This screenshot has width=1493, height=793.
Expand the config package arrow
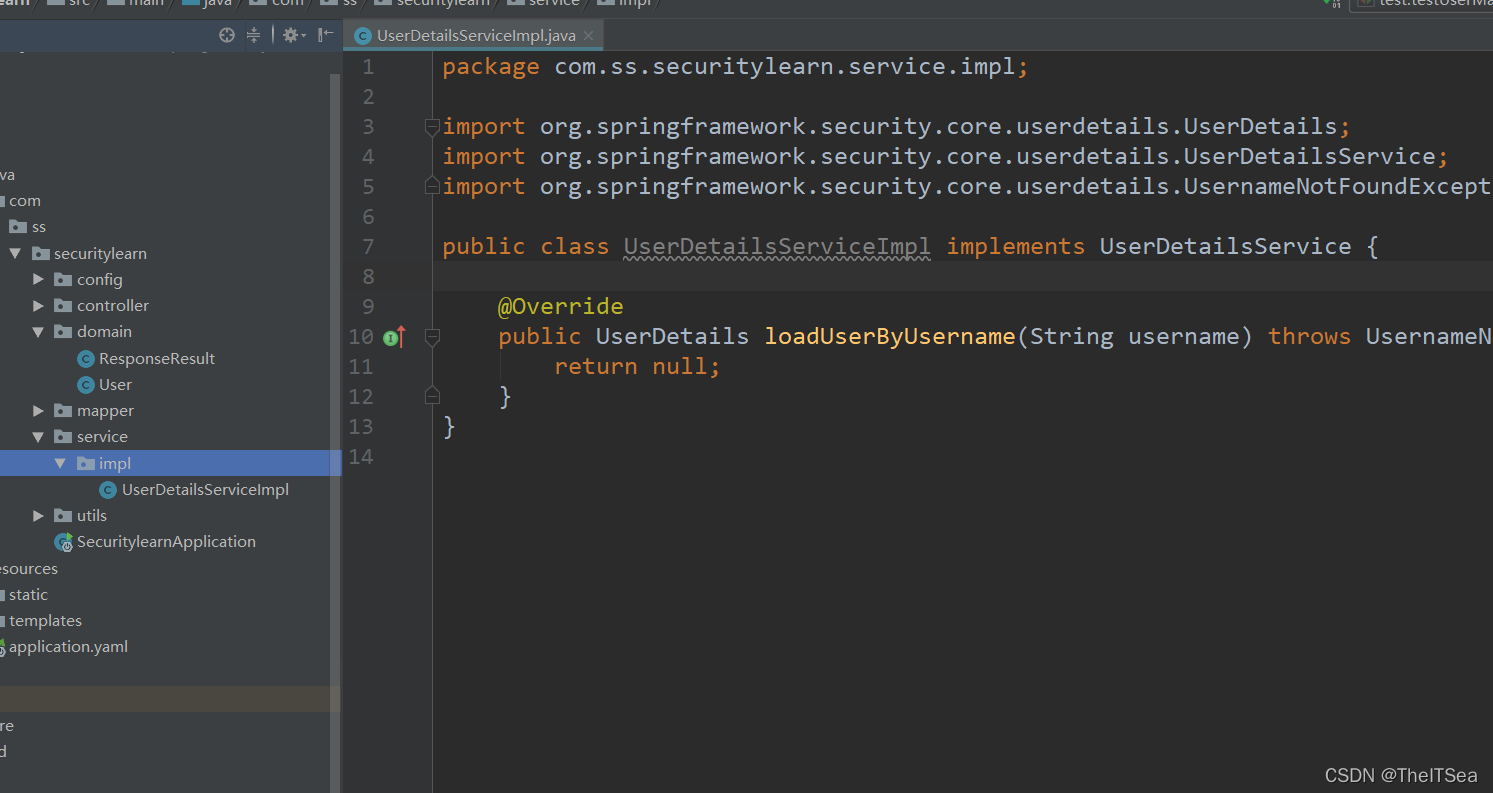pos(38,280)
